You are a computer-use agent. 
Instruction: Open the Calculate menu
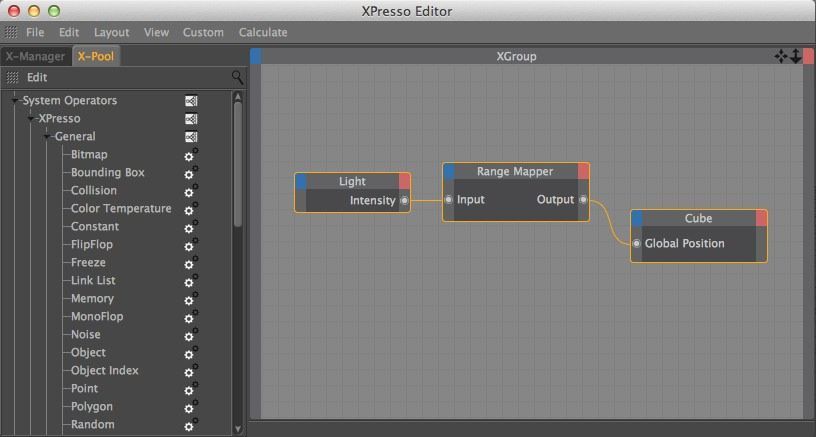(x=263, y=32)
